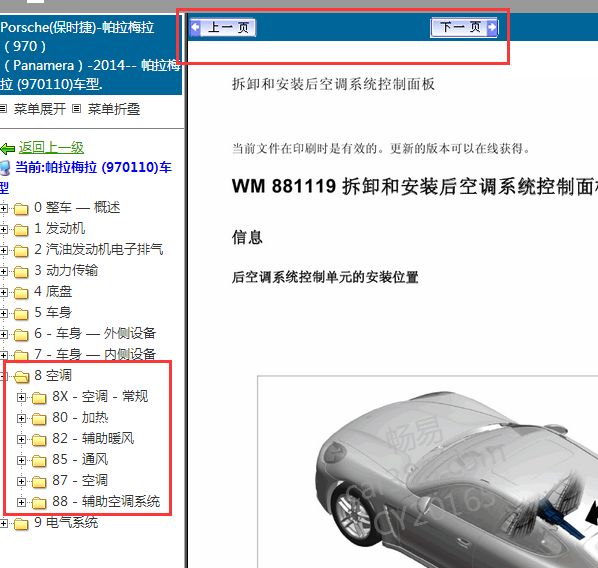Select tree item 1 发动机
This screenshot has height=568, width=598.
click(x=59, y=228)
